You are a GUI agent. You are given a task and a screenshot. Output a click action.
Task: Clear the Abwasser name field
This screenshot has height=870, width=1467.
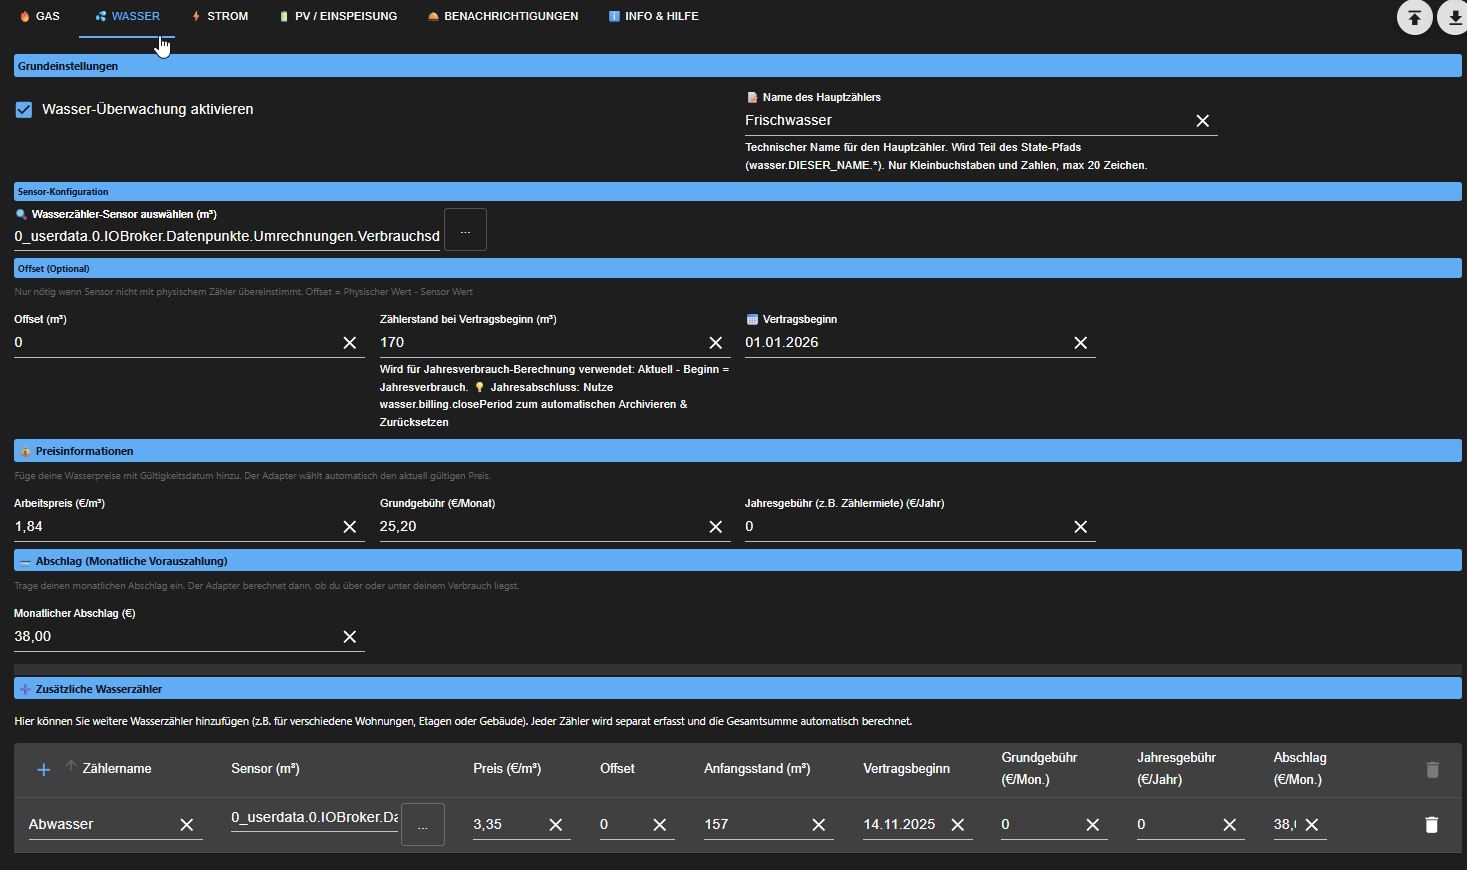(187, 825)
